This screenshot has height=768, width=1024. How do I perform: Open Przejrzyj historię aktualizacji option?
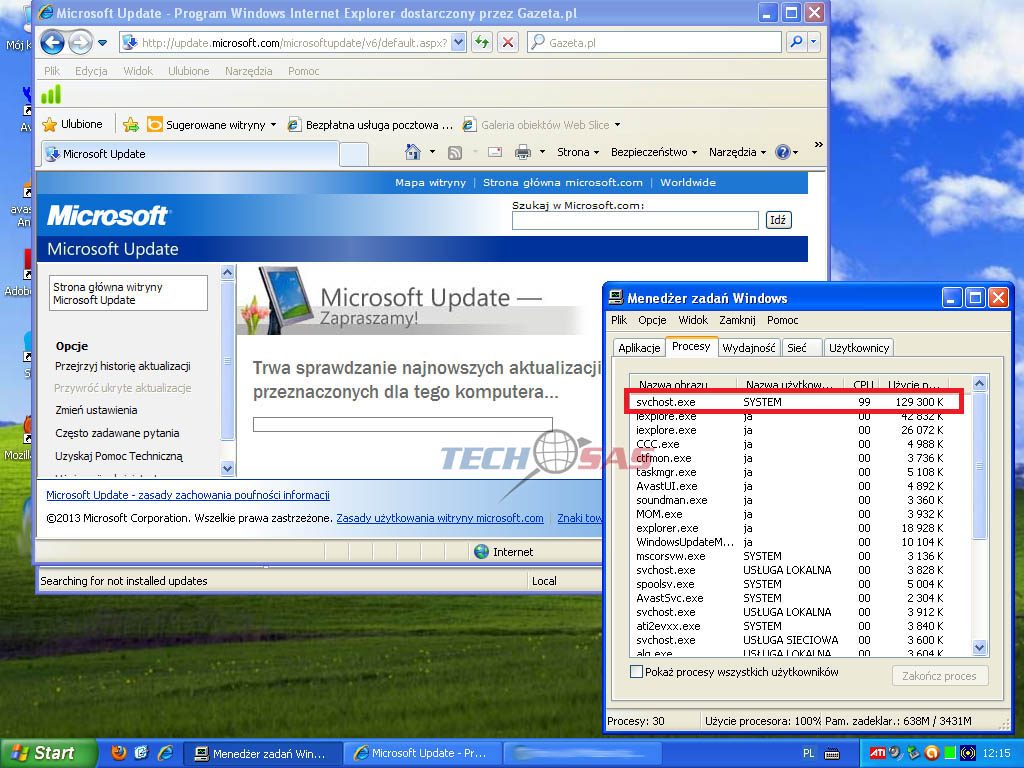[123, 366]
